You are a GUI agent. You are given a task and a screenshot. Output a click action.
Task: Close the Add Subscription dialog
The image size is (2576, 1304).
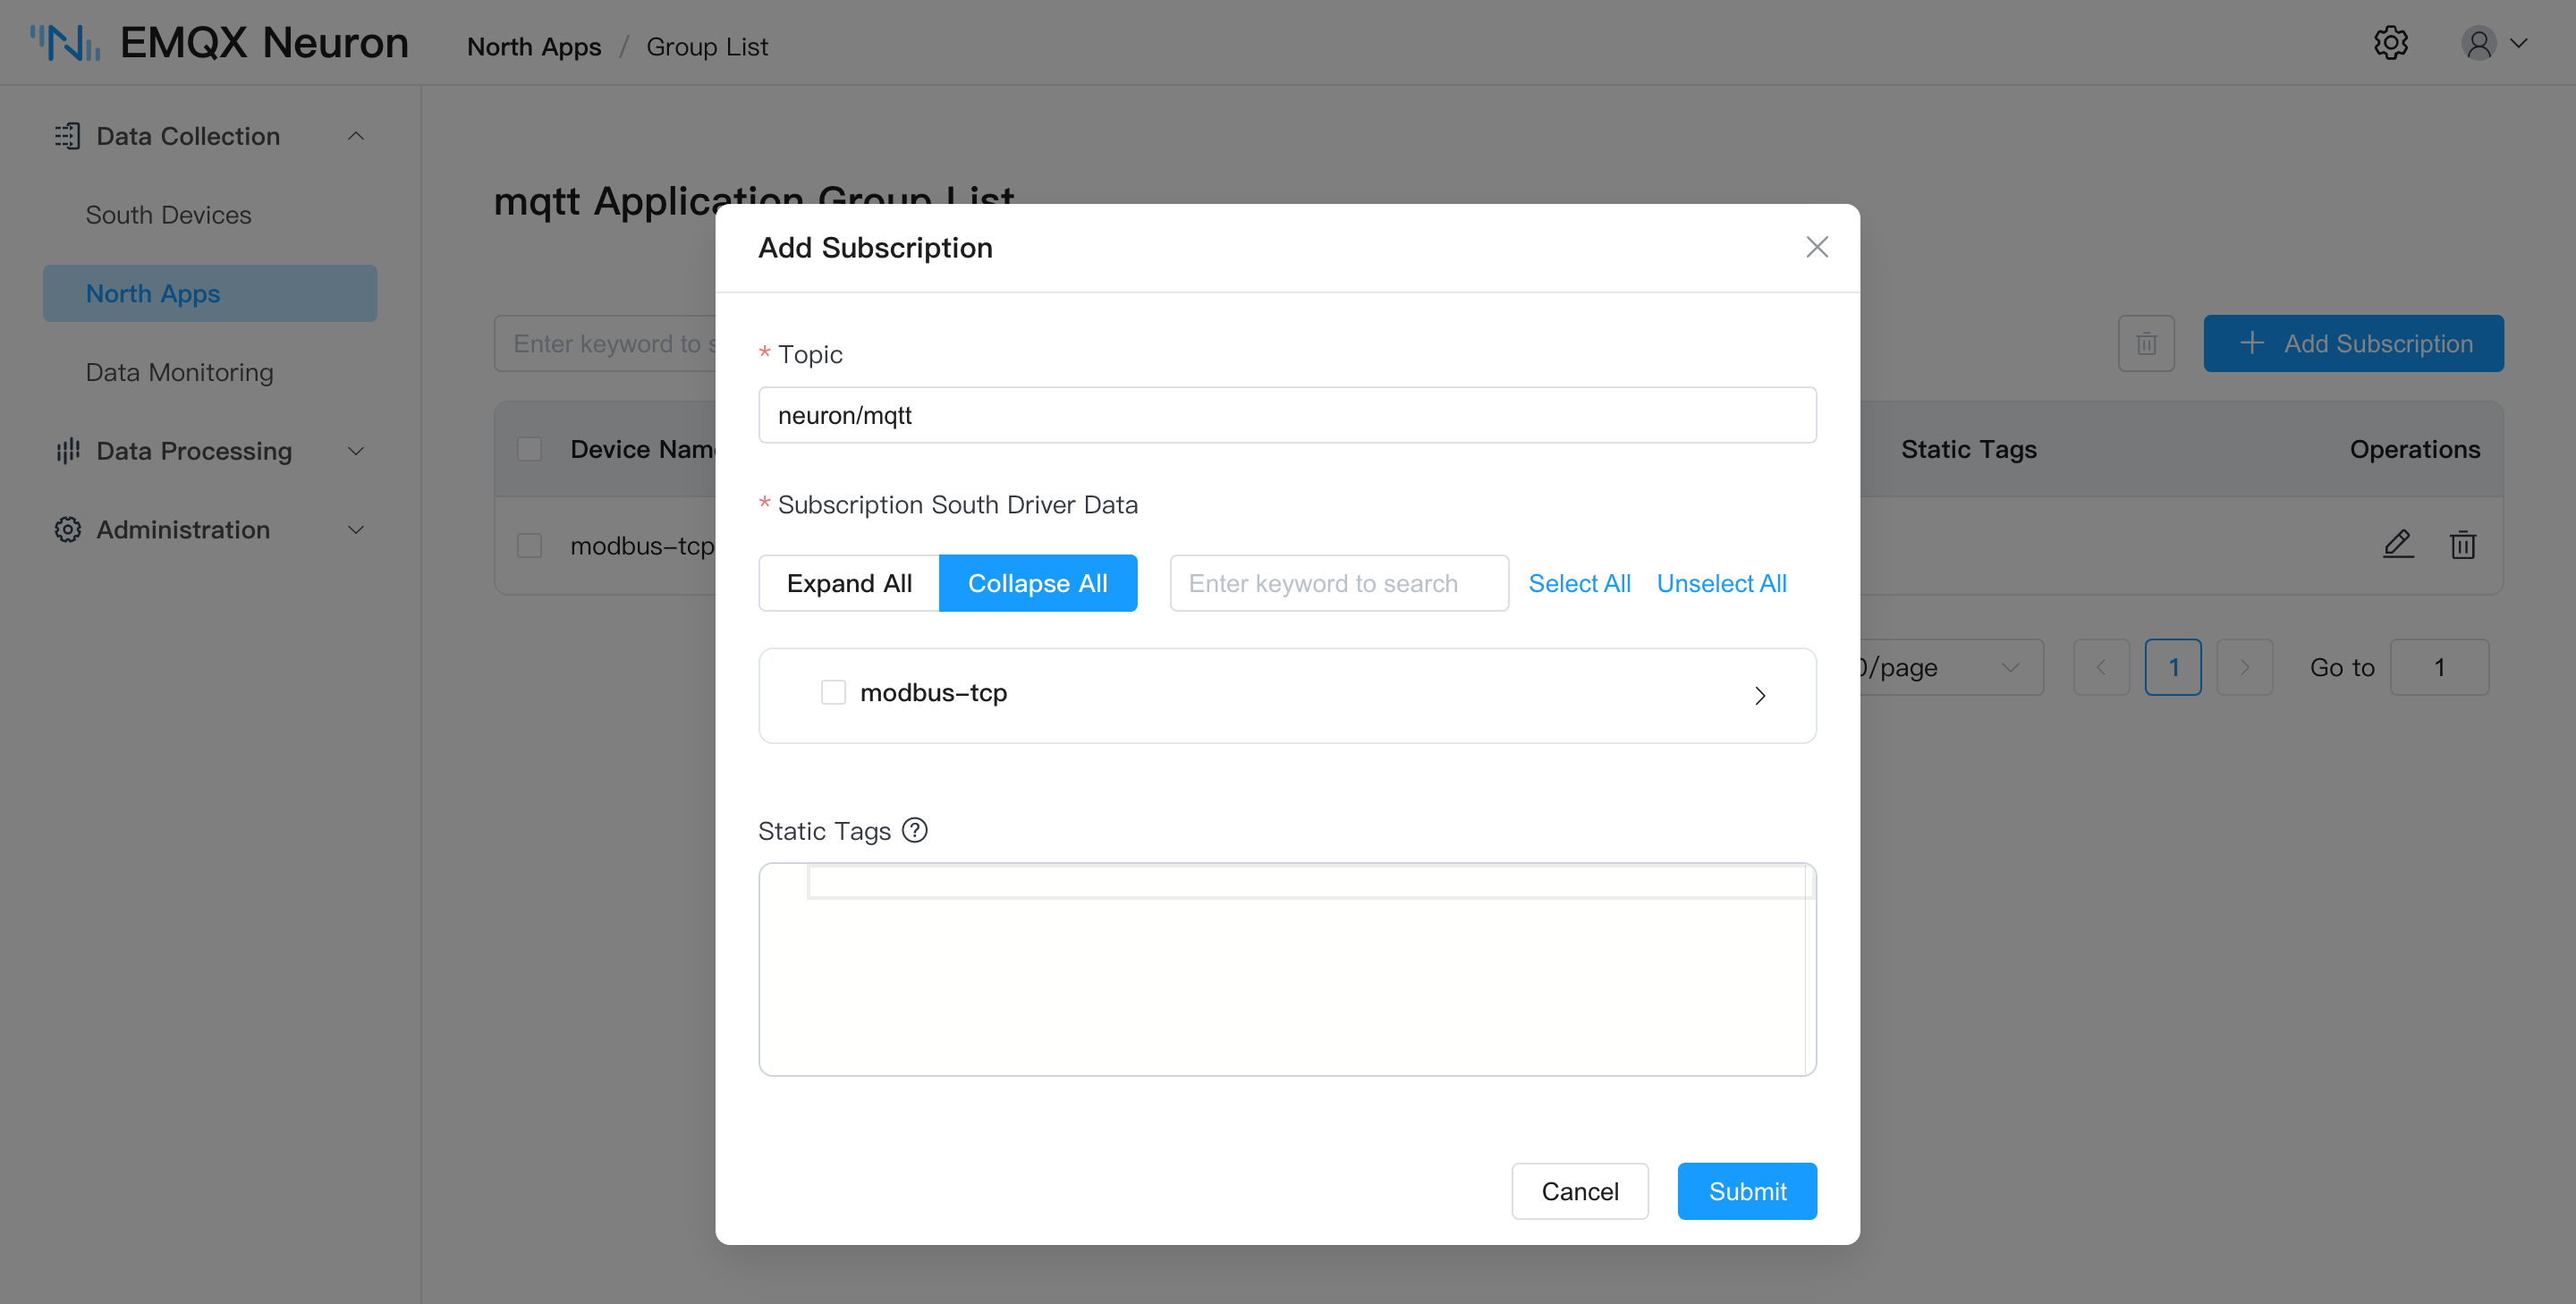click(1817, 247)
